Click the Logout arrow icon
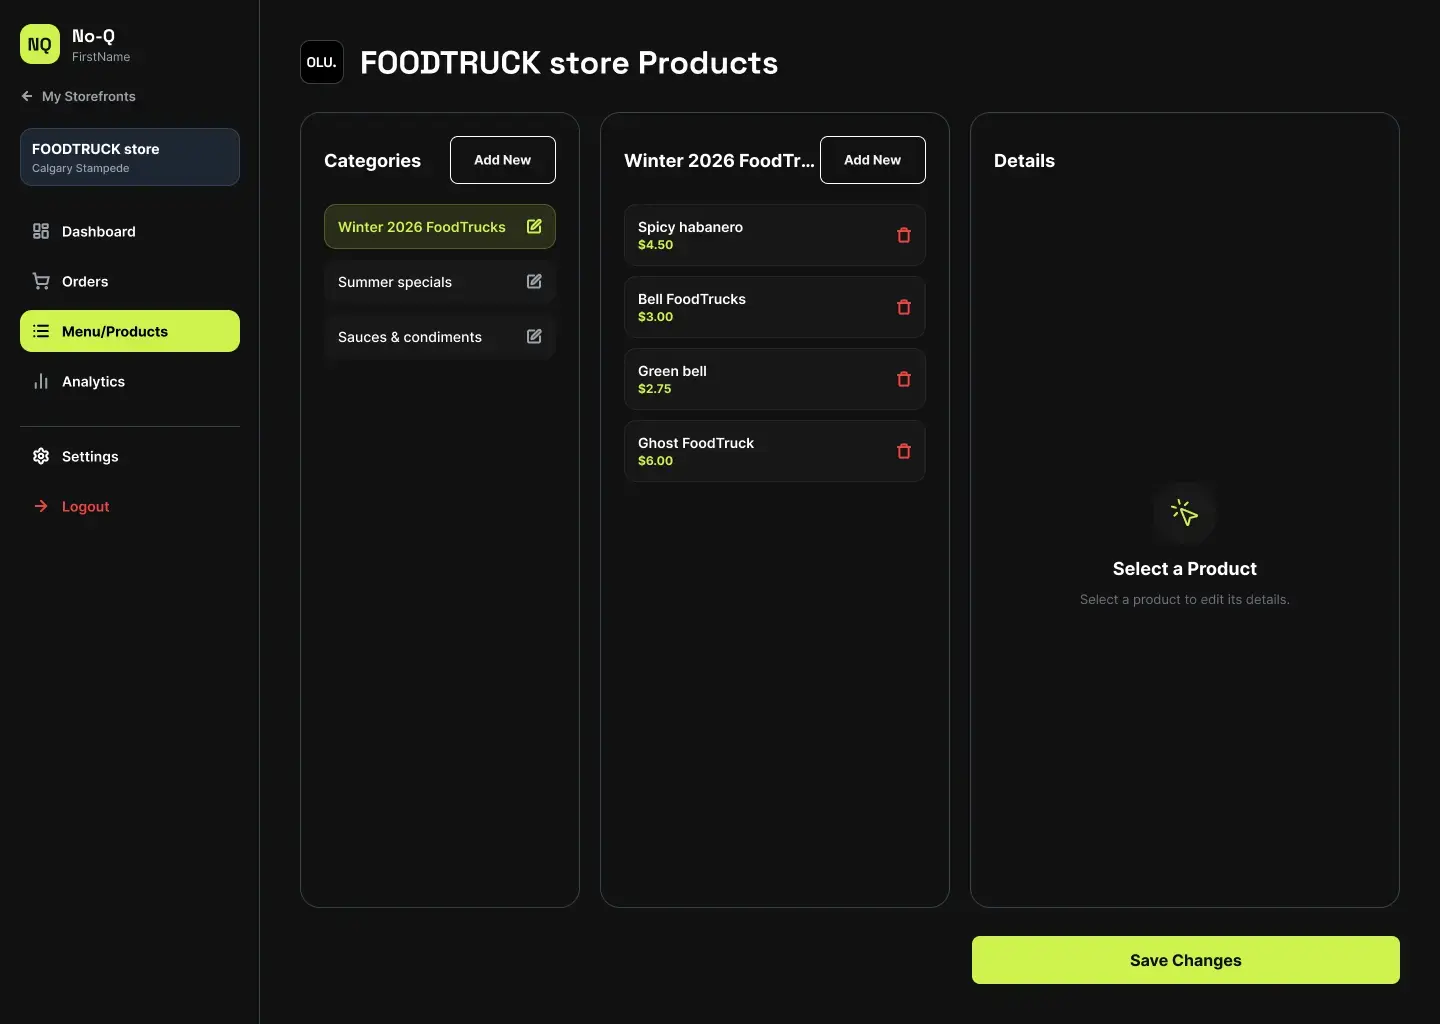This screenshot has height=1024, width=1440. (x=41, y=506)
